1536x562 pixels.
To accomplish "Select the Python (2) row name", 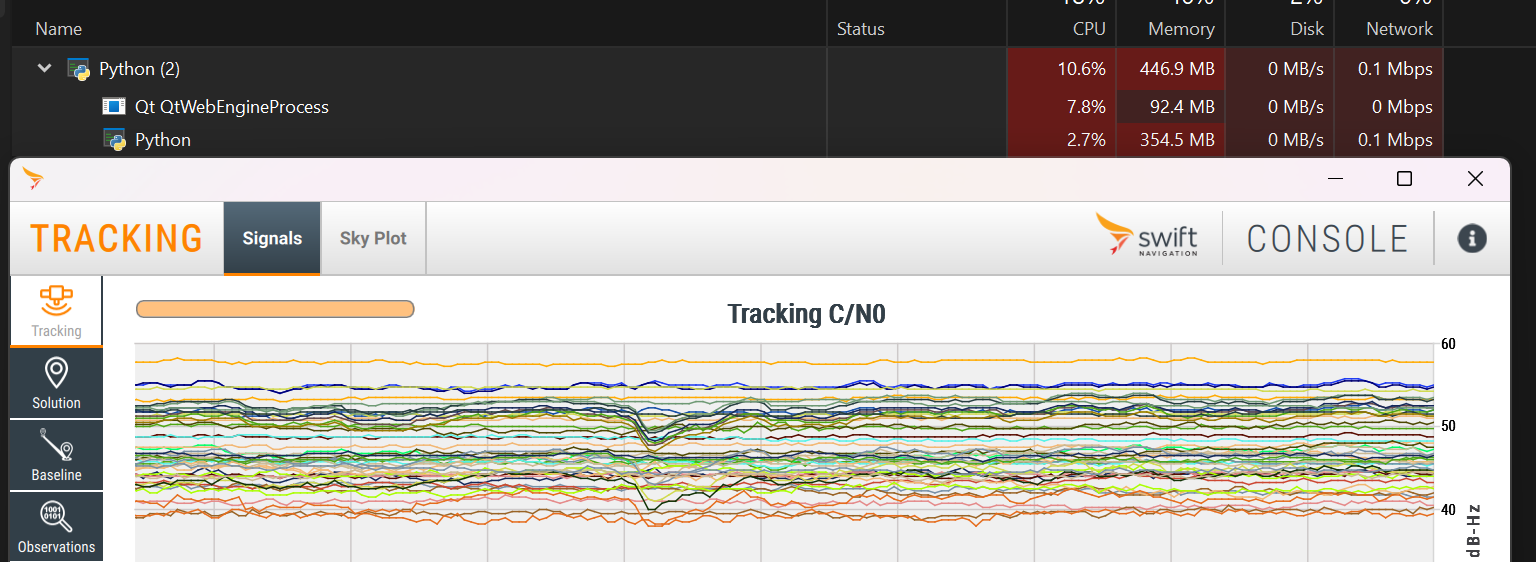I will click(x=140, y=69).
